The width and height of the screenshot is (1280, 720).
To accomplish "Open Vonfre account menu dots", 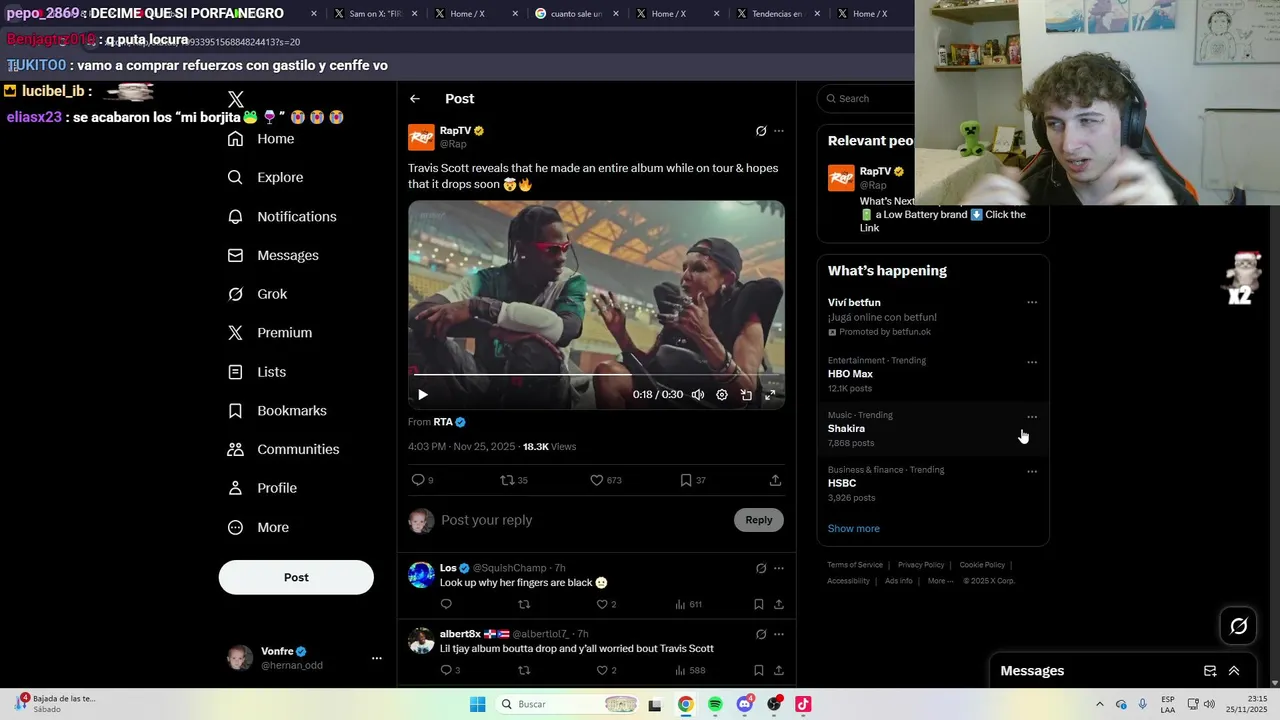I will 377,658.
